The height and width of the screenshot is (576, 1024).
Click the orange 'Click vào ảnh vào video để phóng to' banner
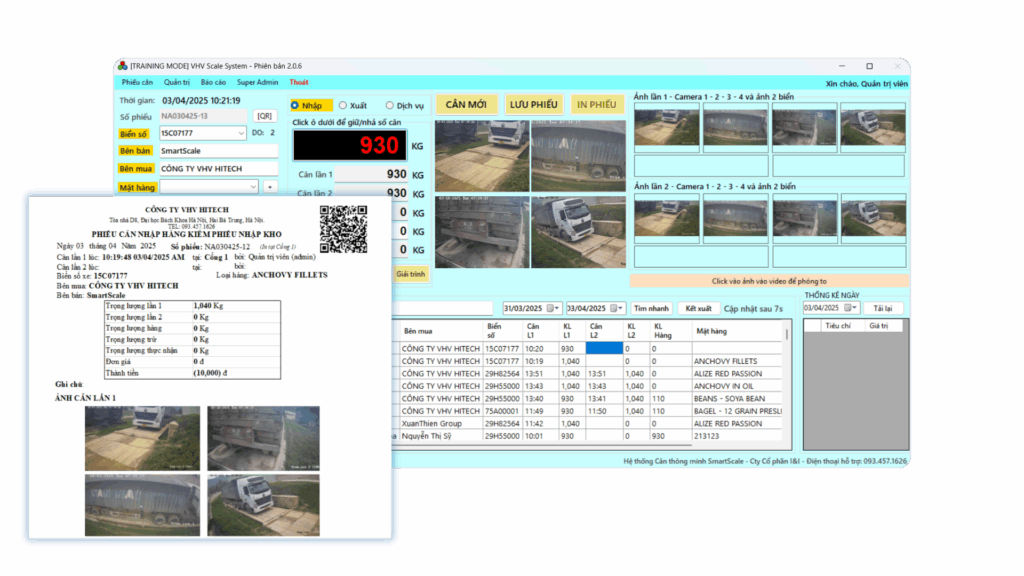point(769,281)
